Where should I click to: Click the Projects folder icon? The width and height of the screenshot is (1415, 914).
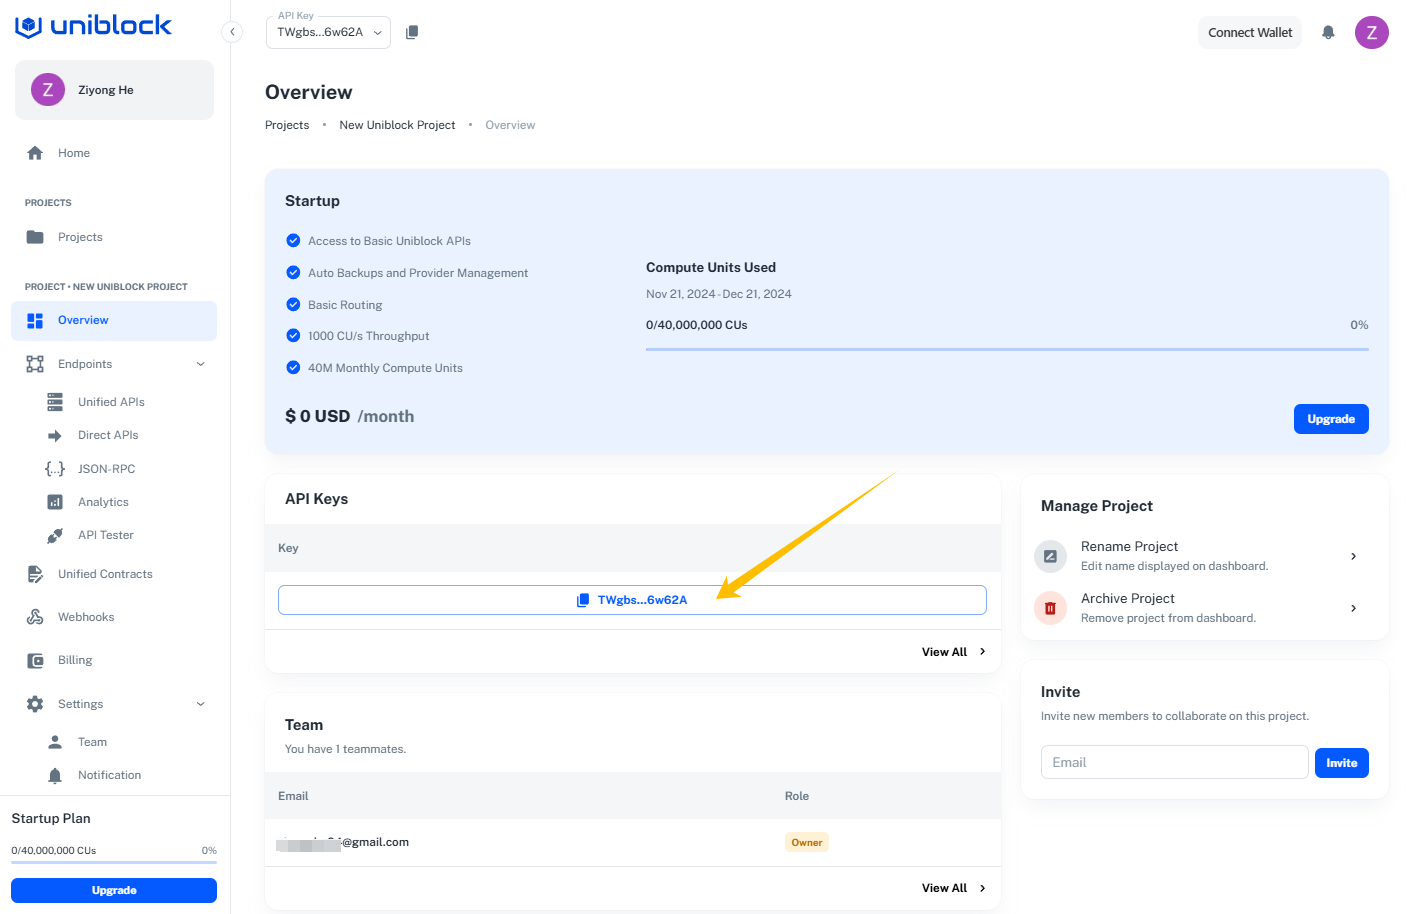coord(35,237)
